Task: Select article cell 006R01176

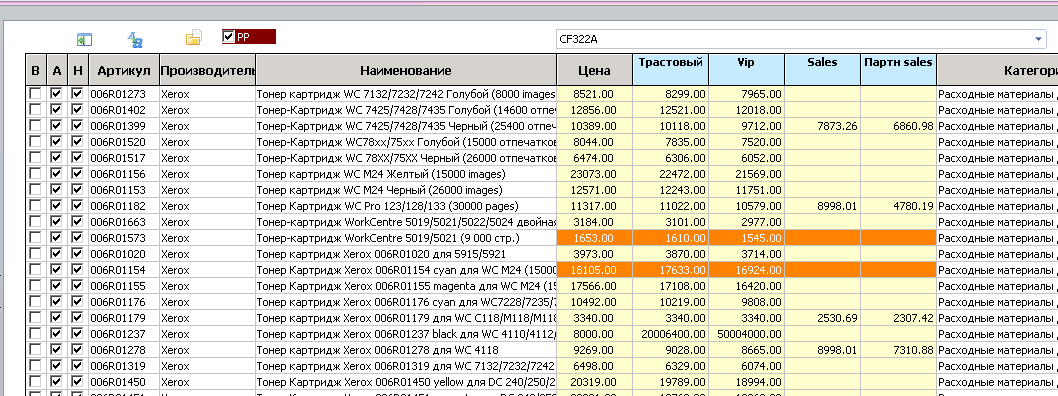Action: click(x=123, y=302)
